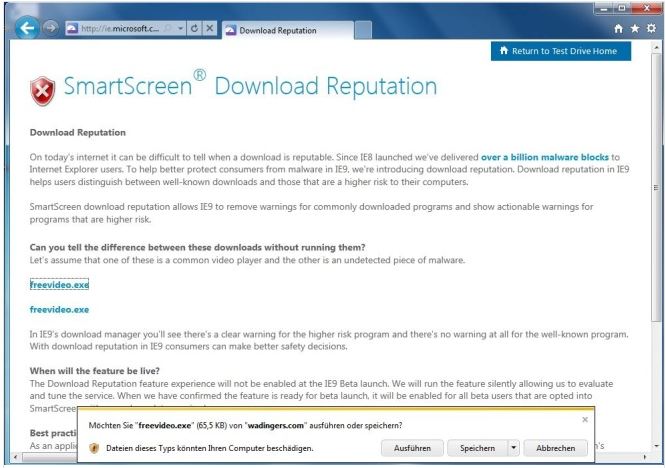Open the Speichern dropdown arrow

(x=514, y=448)
